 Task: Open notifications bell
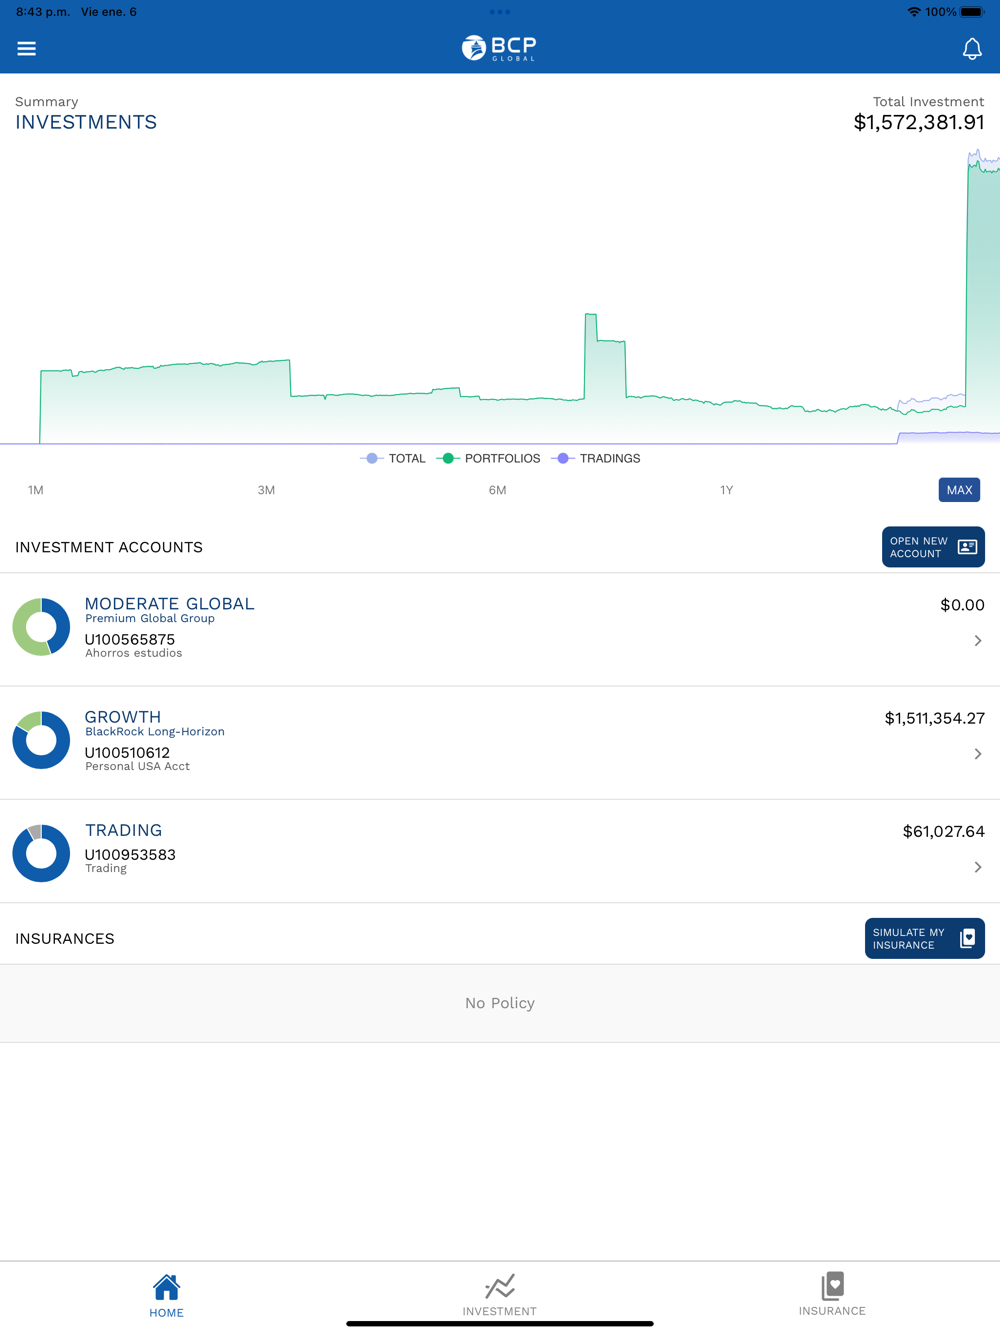[x=972, y=49]
